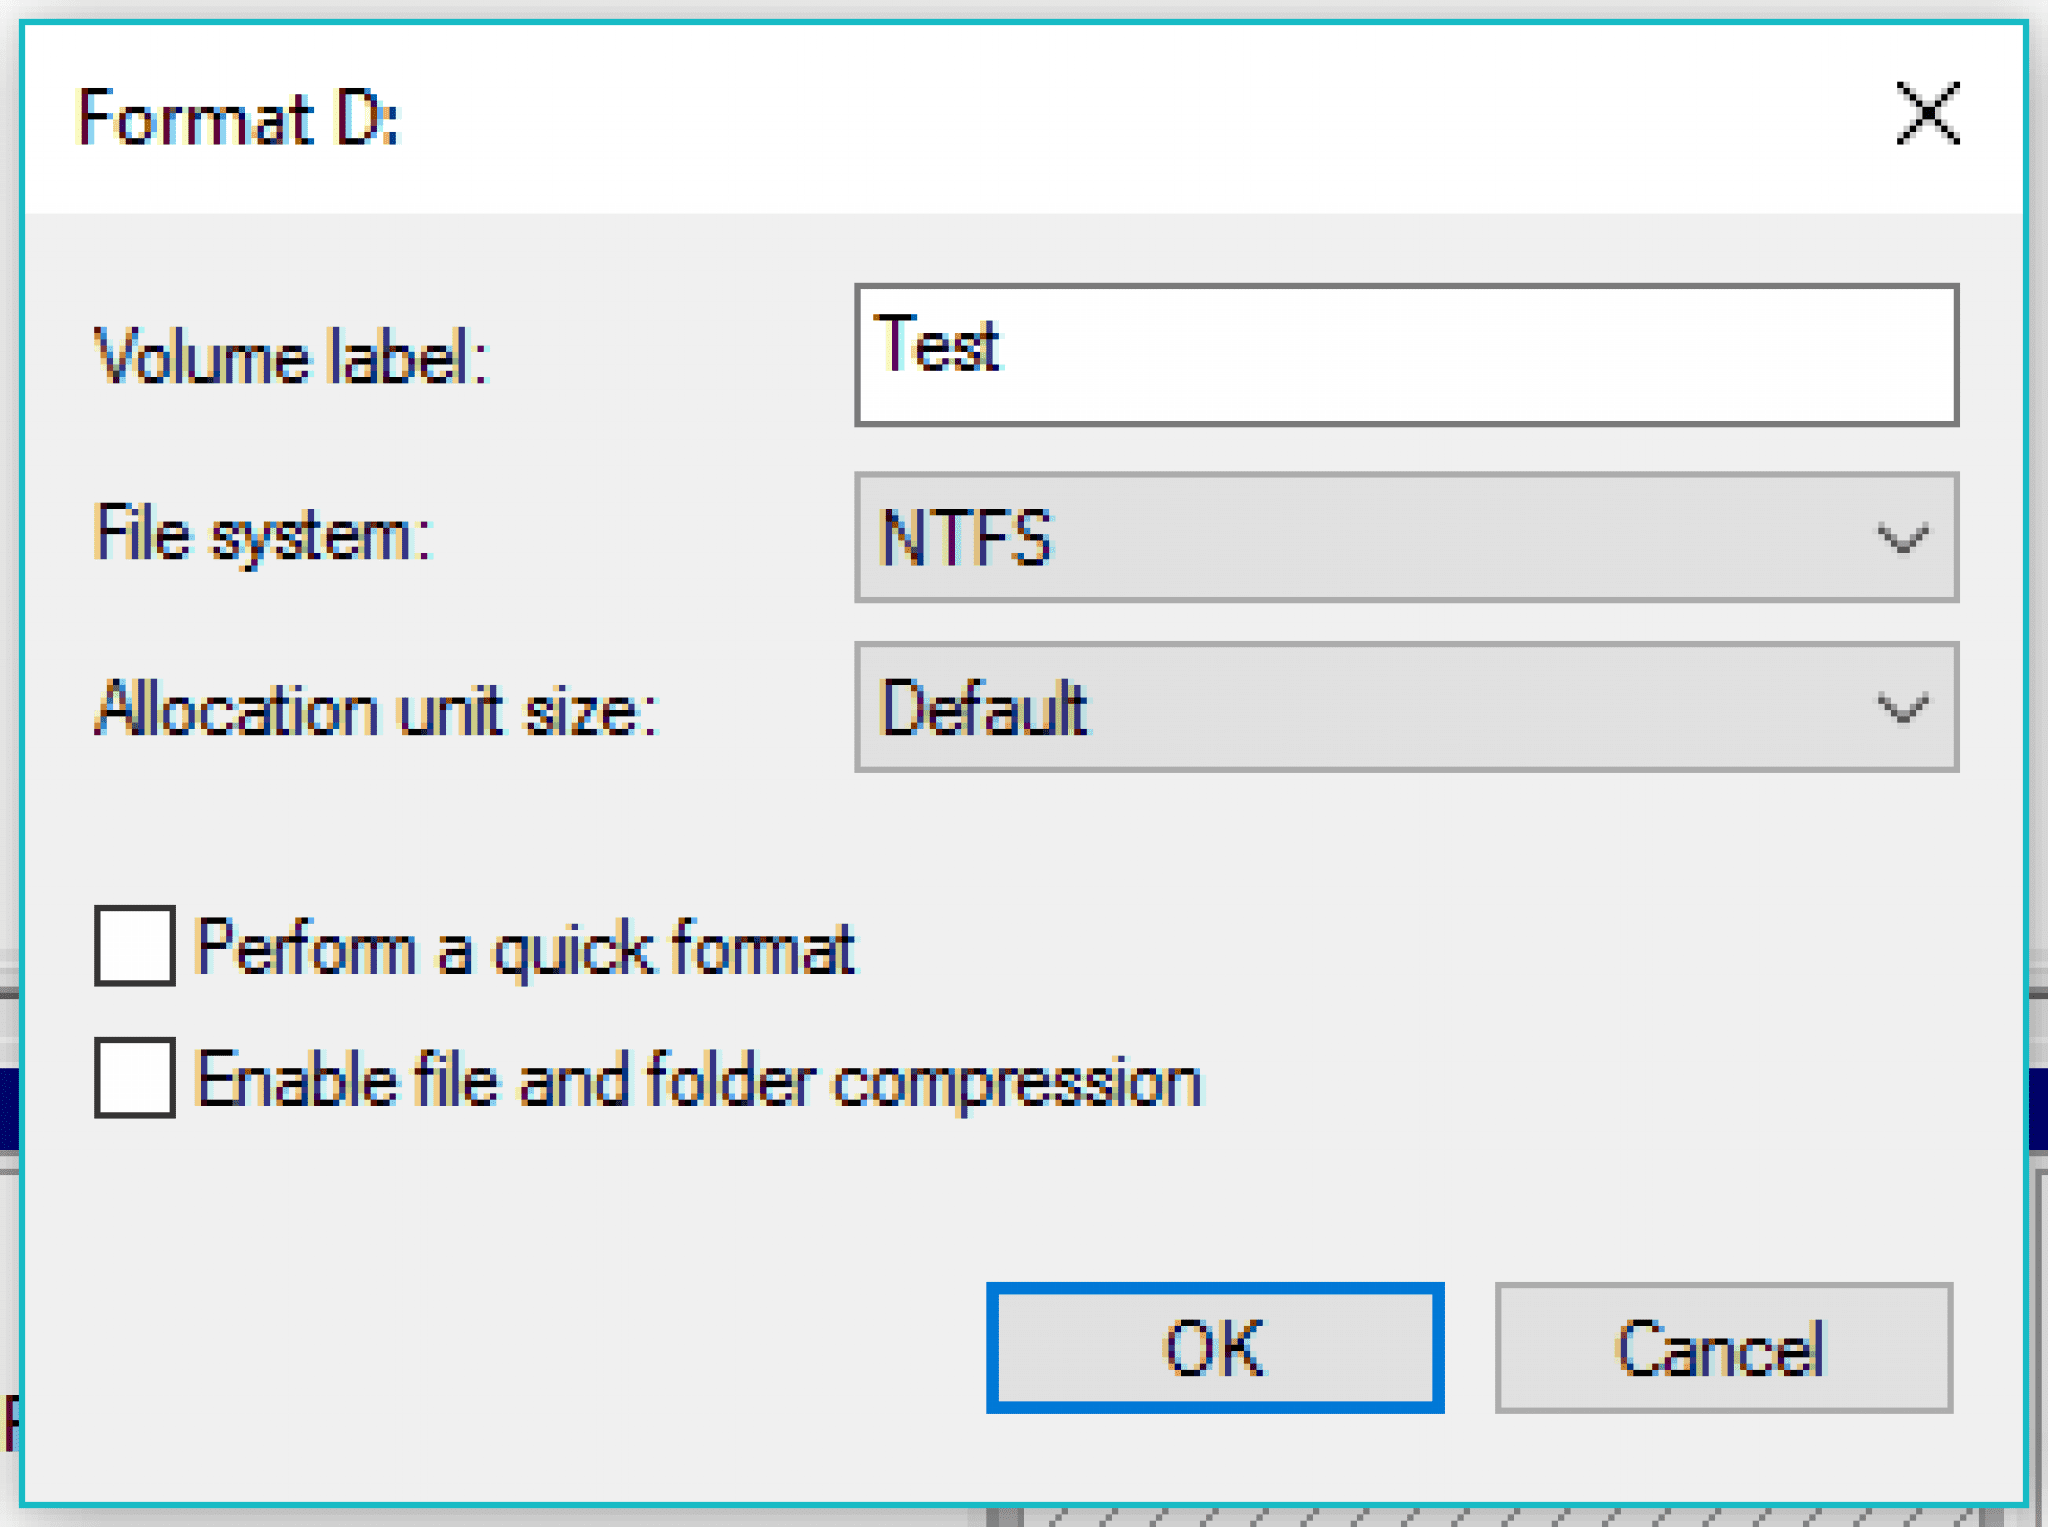2048x1527 pixels.
Task: Toggle quick format via its text label
Action: (x=525, y=947)
